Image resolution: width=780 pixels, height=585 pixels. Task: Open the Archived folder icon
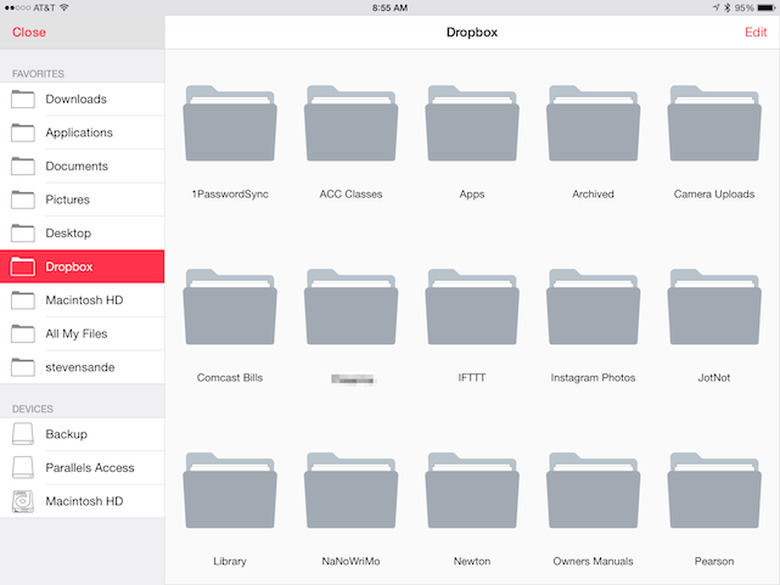click(593, 123)
